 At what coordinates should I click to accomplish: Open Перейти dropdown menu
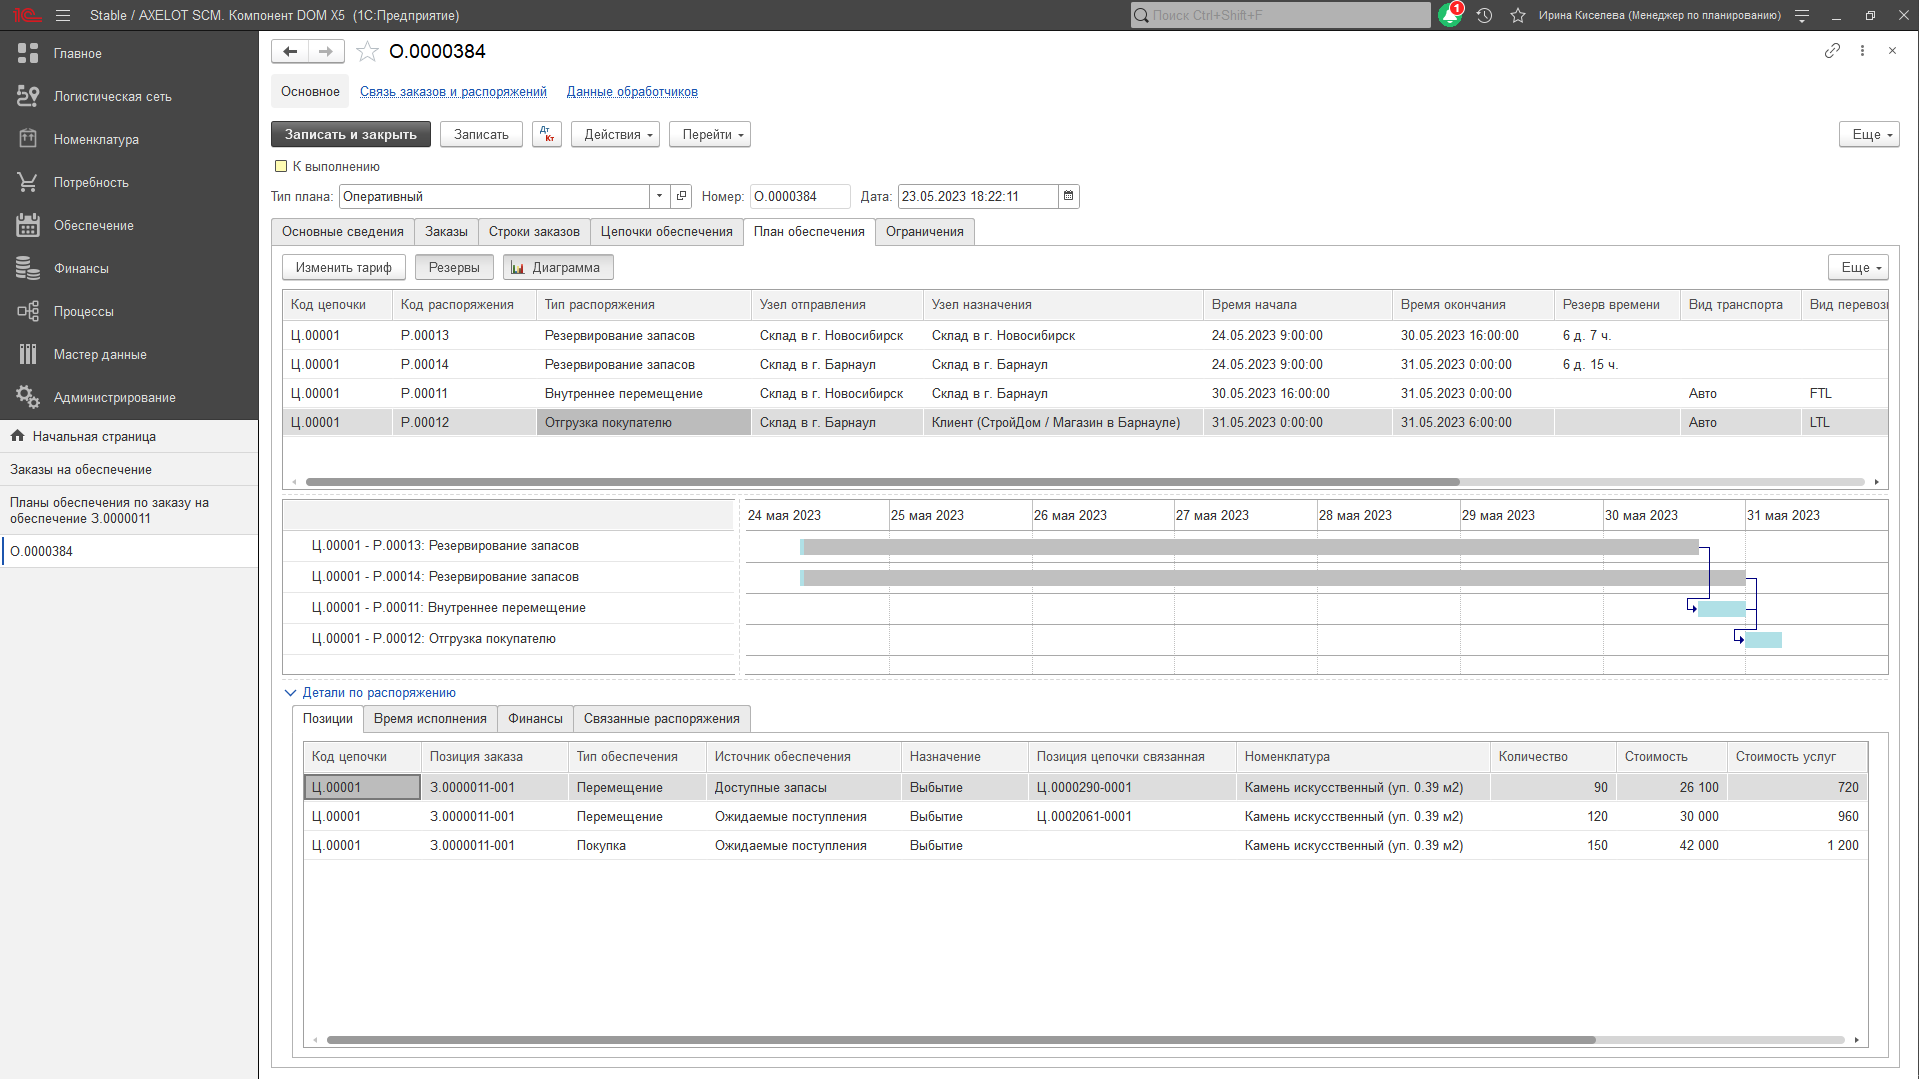710,134
